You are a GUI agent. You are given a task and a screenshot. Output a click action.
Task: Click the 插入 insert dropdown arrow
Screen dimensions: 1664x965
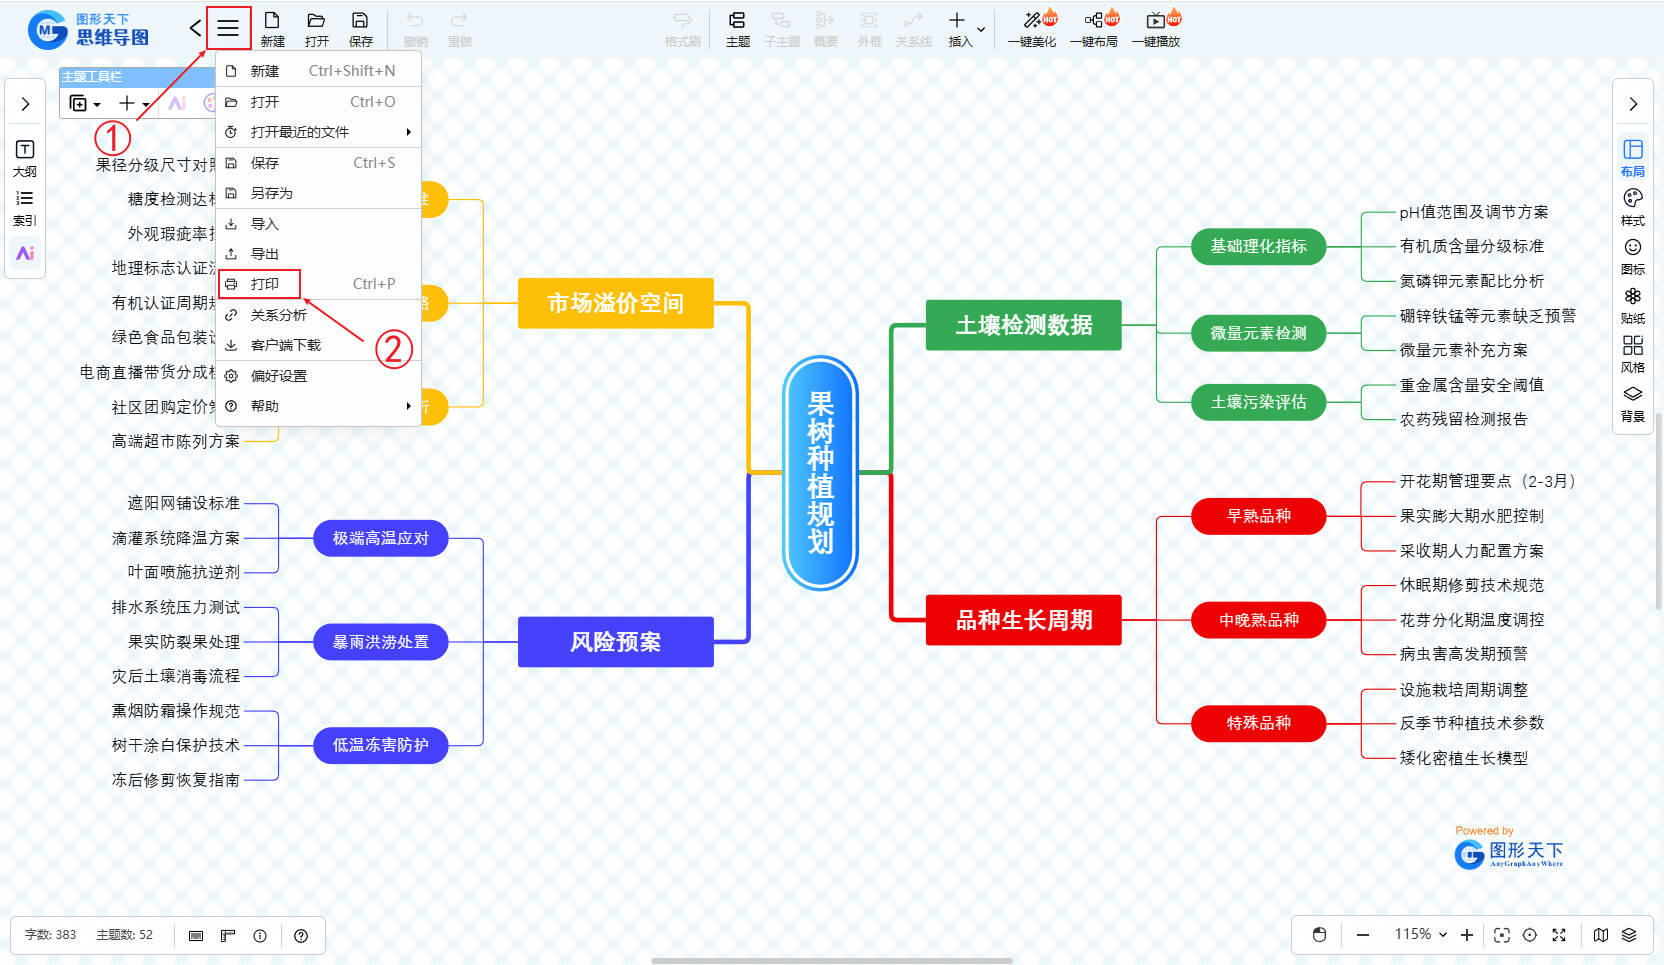pyautogui.click(x=981, y=30)
